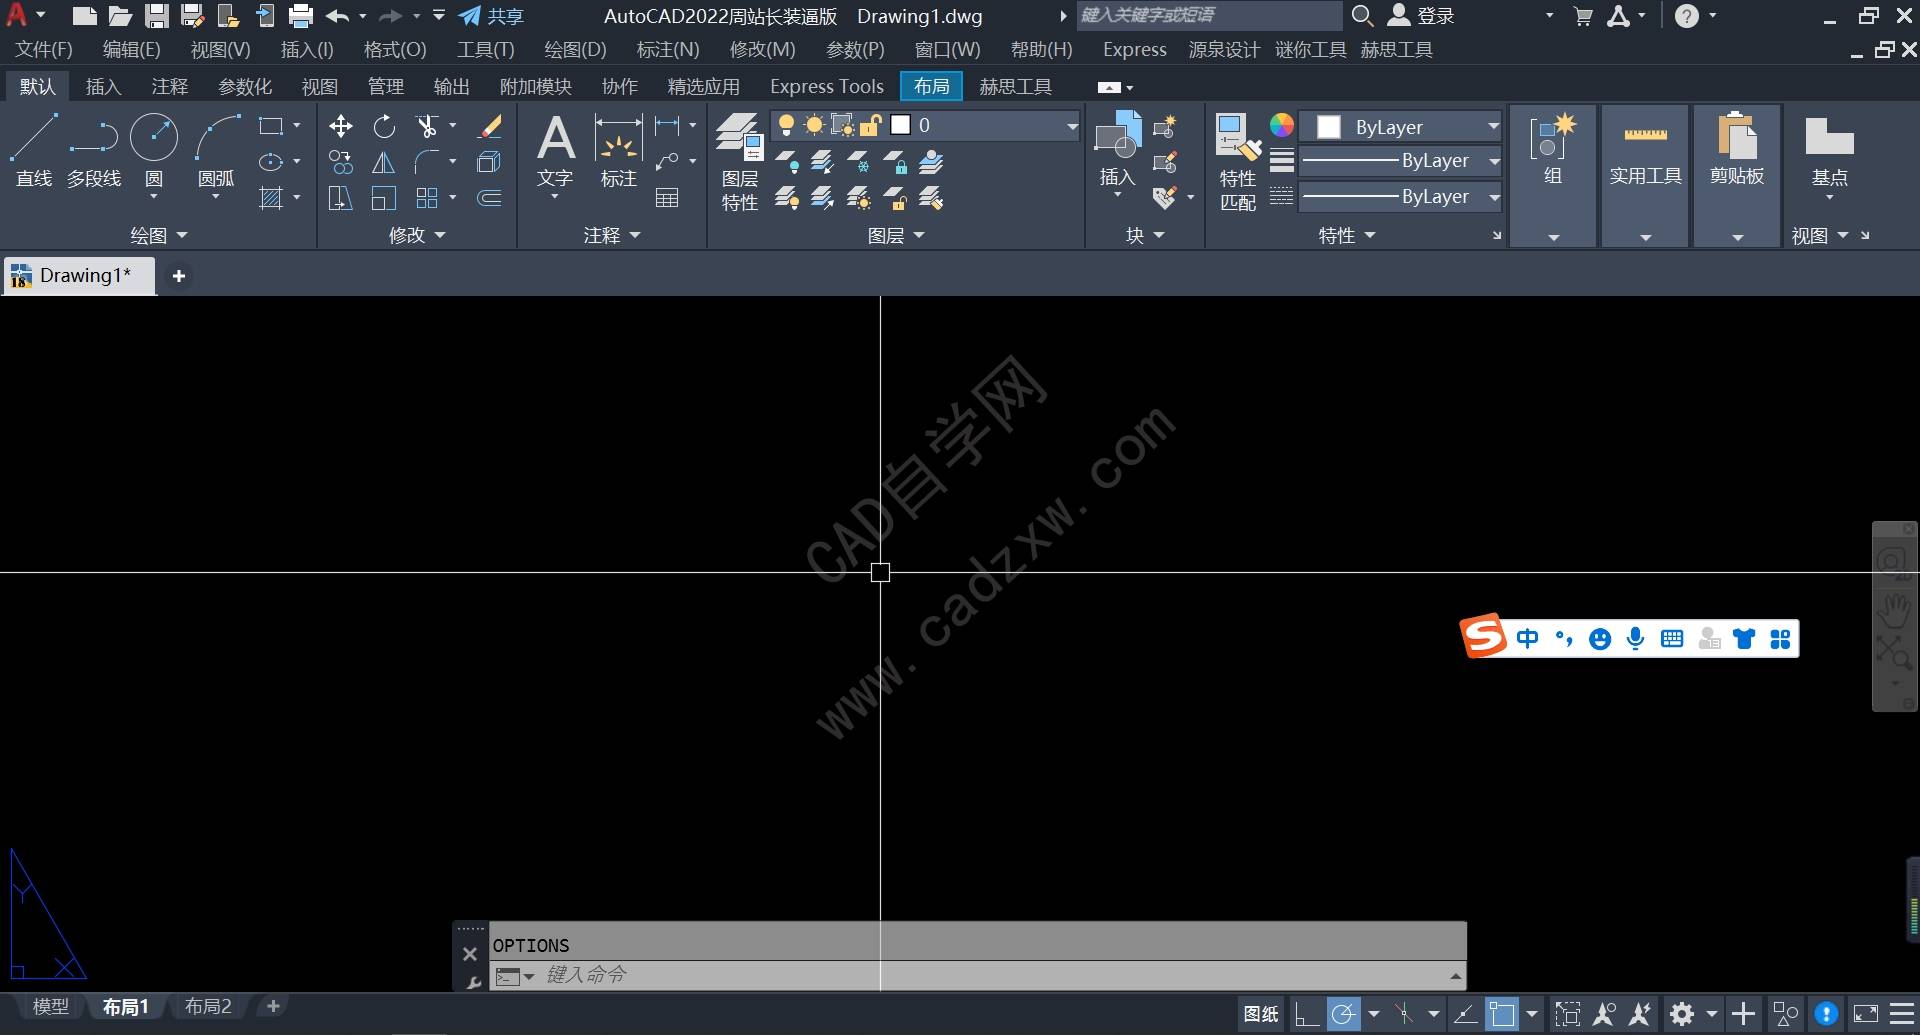Click the command line input field
Image resolution: width=1920 pixels, height=1035 pixels.
[x=990, y=975]
